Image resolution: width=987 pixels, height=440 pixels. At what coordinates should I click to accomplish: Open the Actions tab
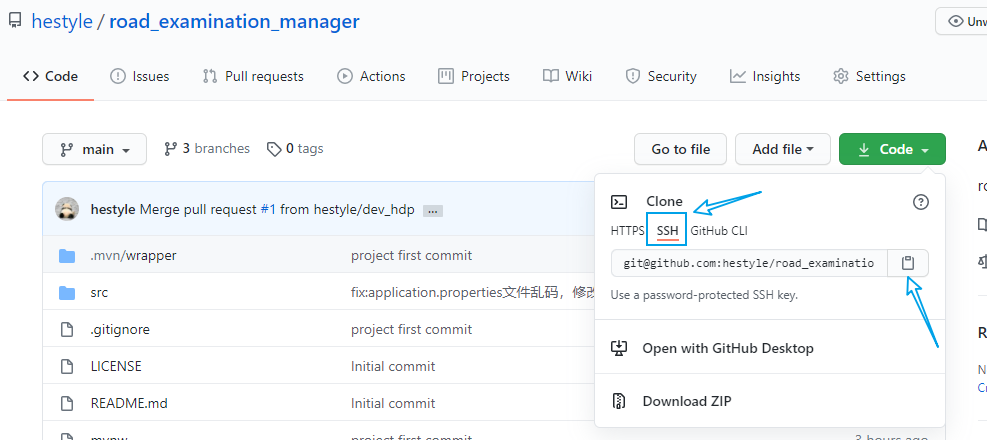(x=371, y=76)
